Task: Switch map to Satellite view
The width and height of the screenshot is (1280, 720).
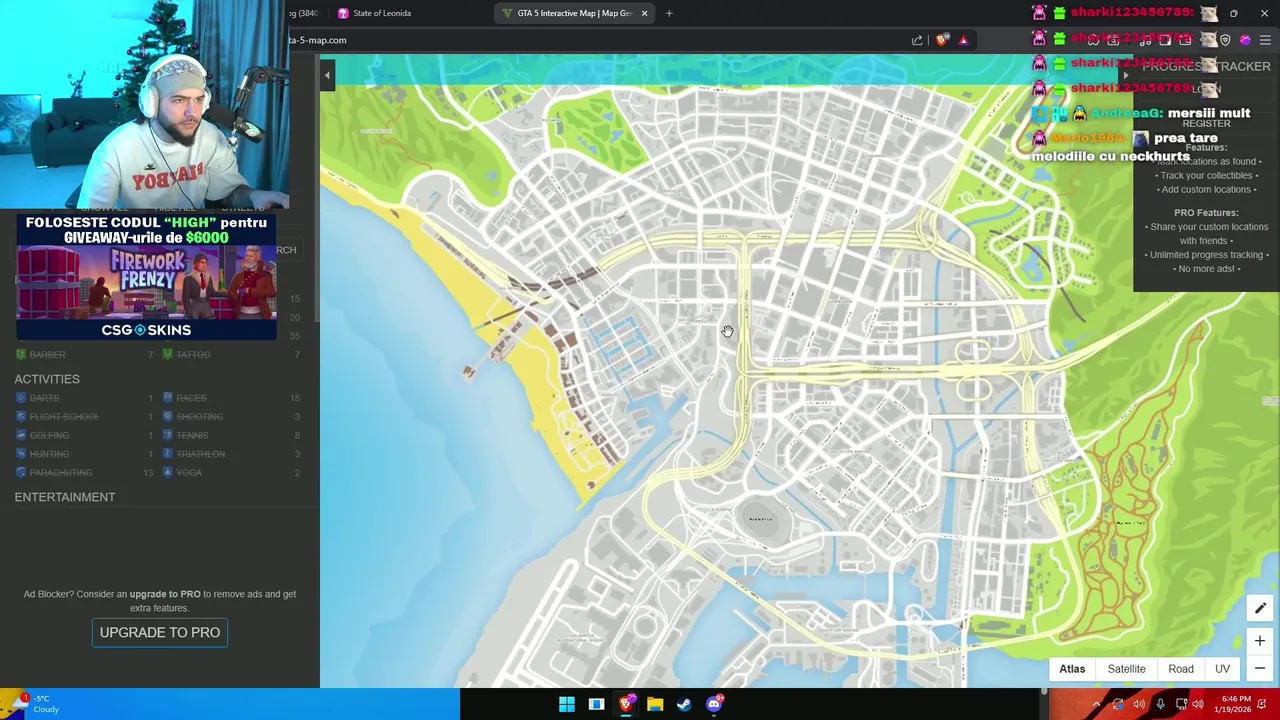Action: tap(1126, 669)
